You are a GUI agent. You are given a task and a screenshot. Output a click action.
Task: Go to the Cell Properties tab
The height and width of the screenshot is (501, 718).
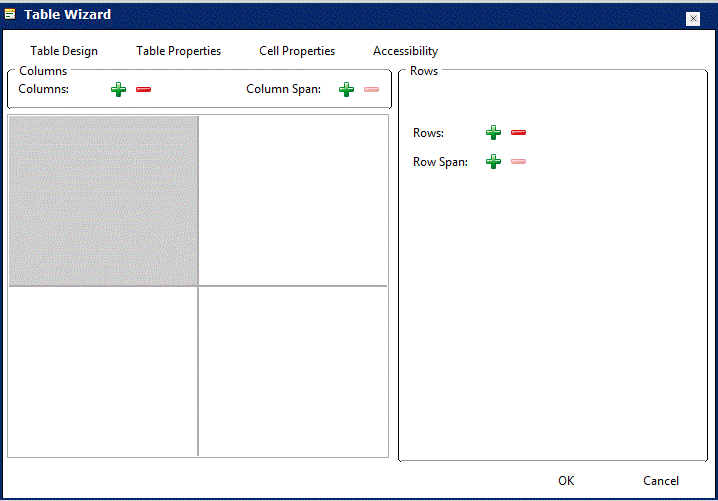(x=297, y=51)
